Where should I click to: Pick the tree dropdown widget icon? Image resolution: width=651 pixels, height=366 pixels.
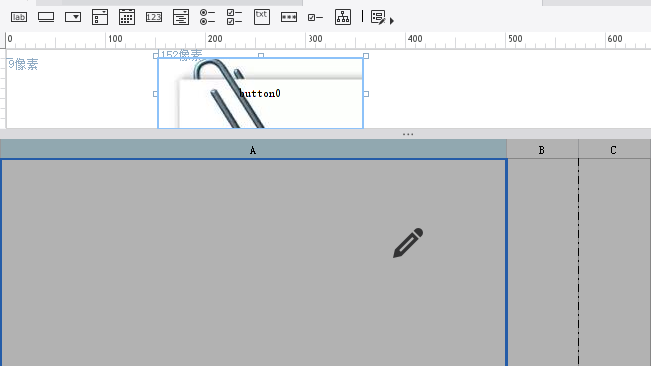(181, 17)
